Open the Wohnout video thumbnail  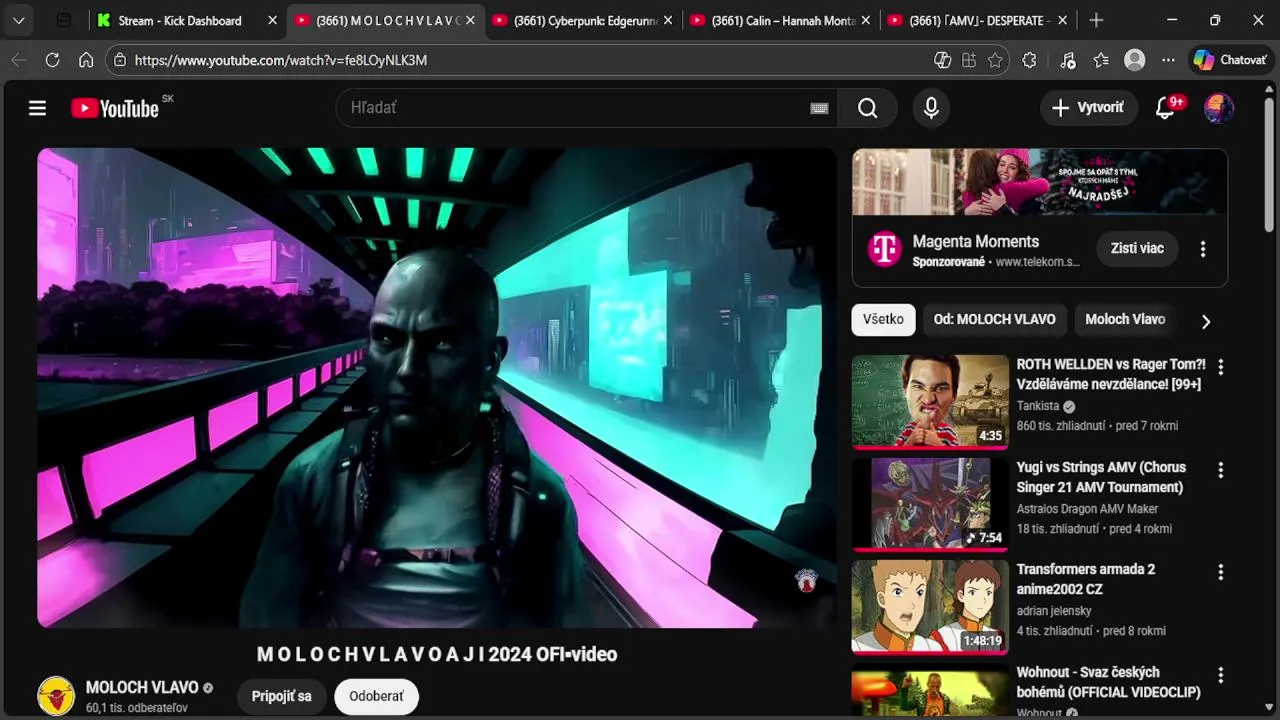930,691
